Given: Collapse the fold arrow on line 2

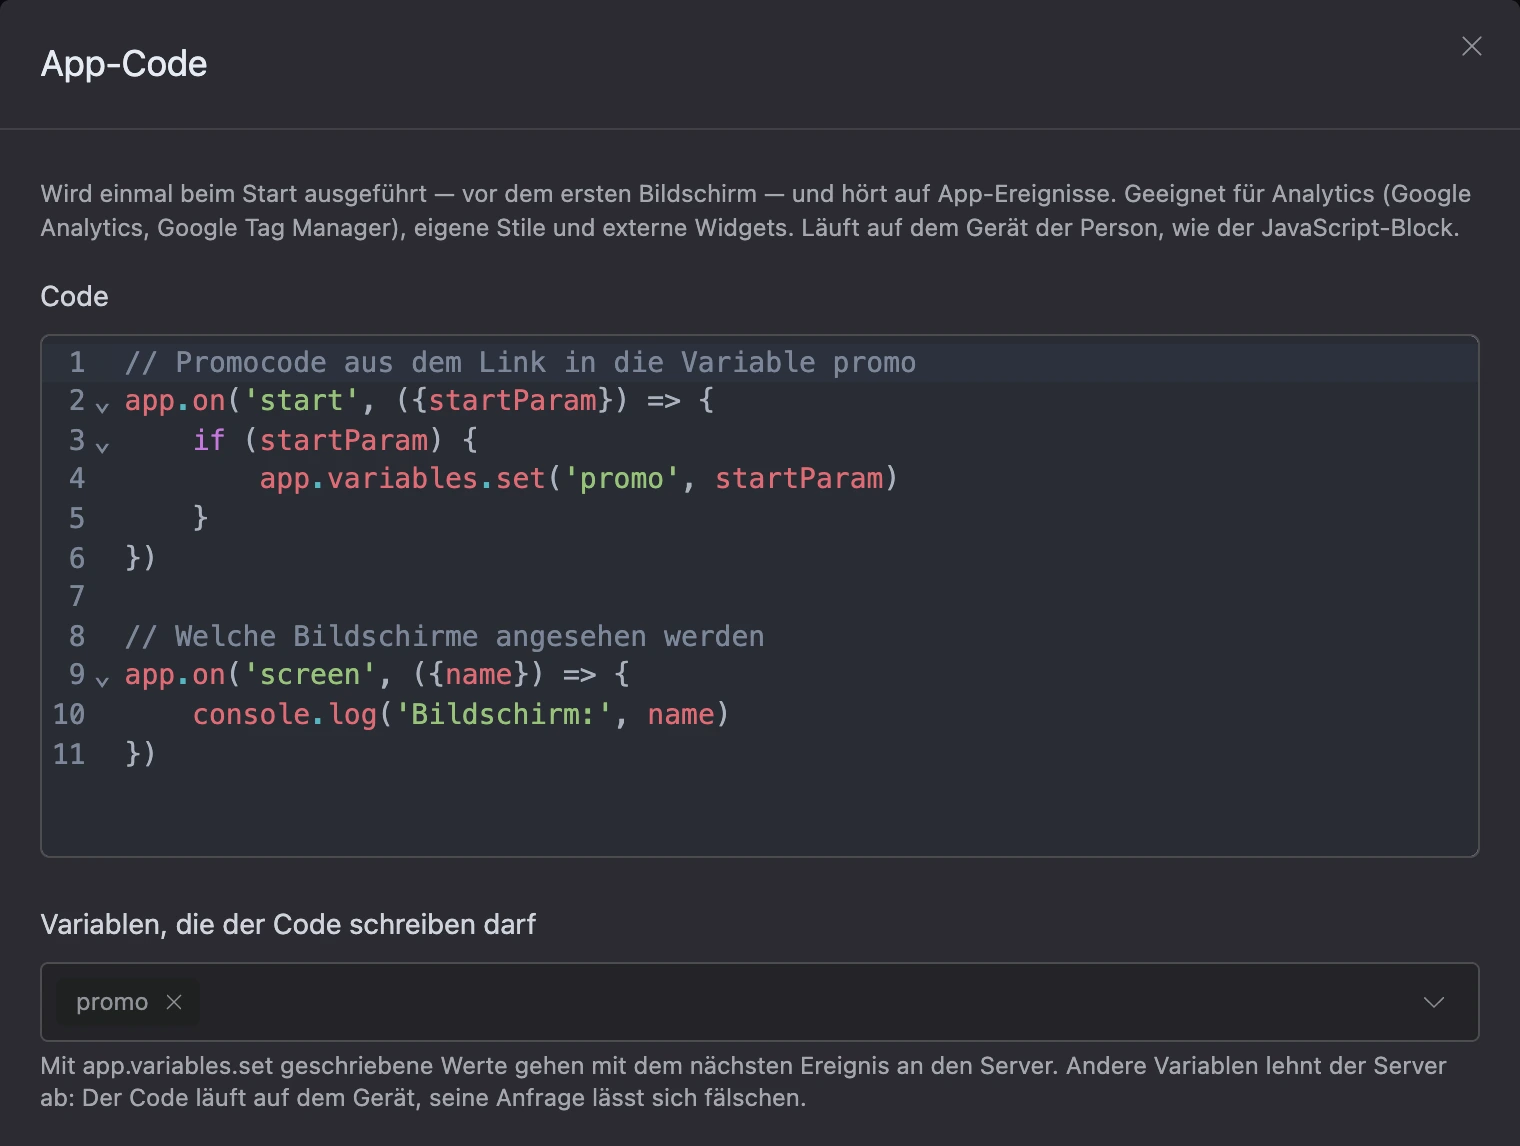Looking at the screenshot, I should point(102,406).
